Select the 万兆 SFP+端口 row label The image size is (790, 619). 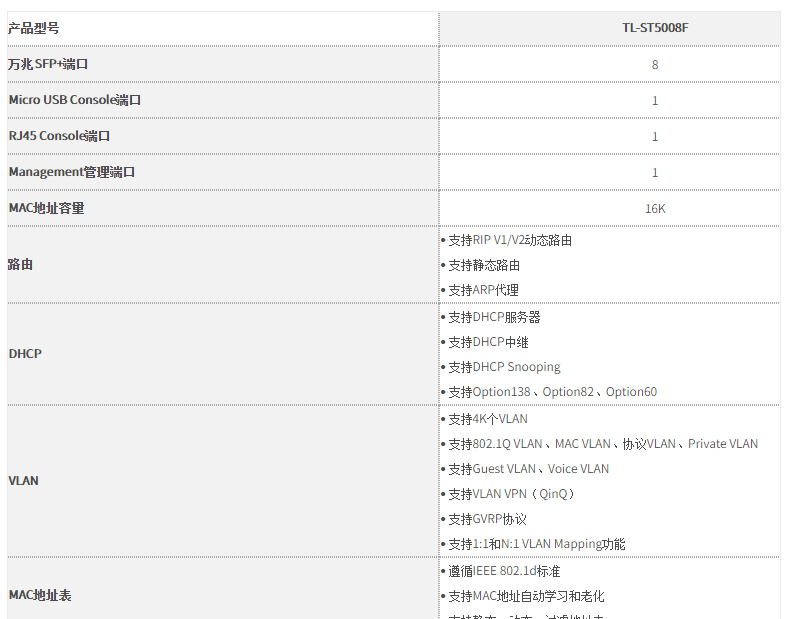pyautogui.click(x=48, y=64)
